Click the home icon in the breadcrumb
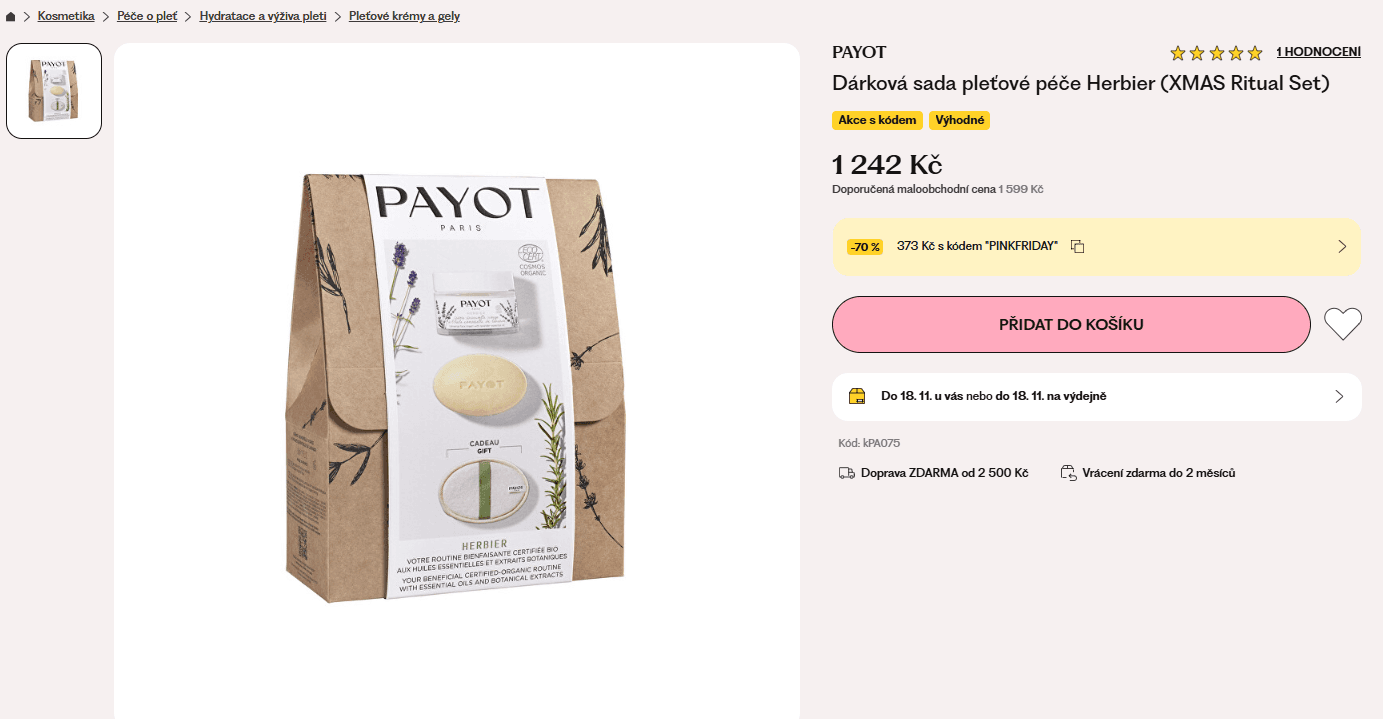 [x=10, y=16]
